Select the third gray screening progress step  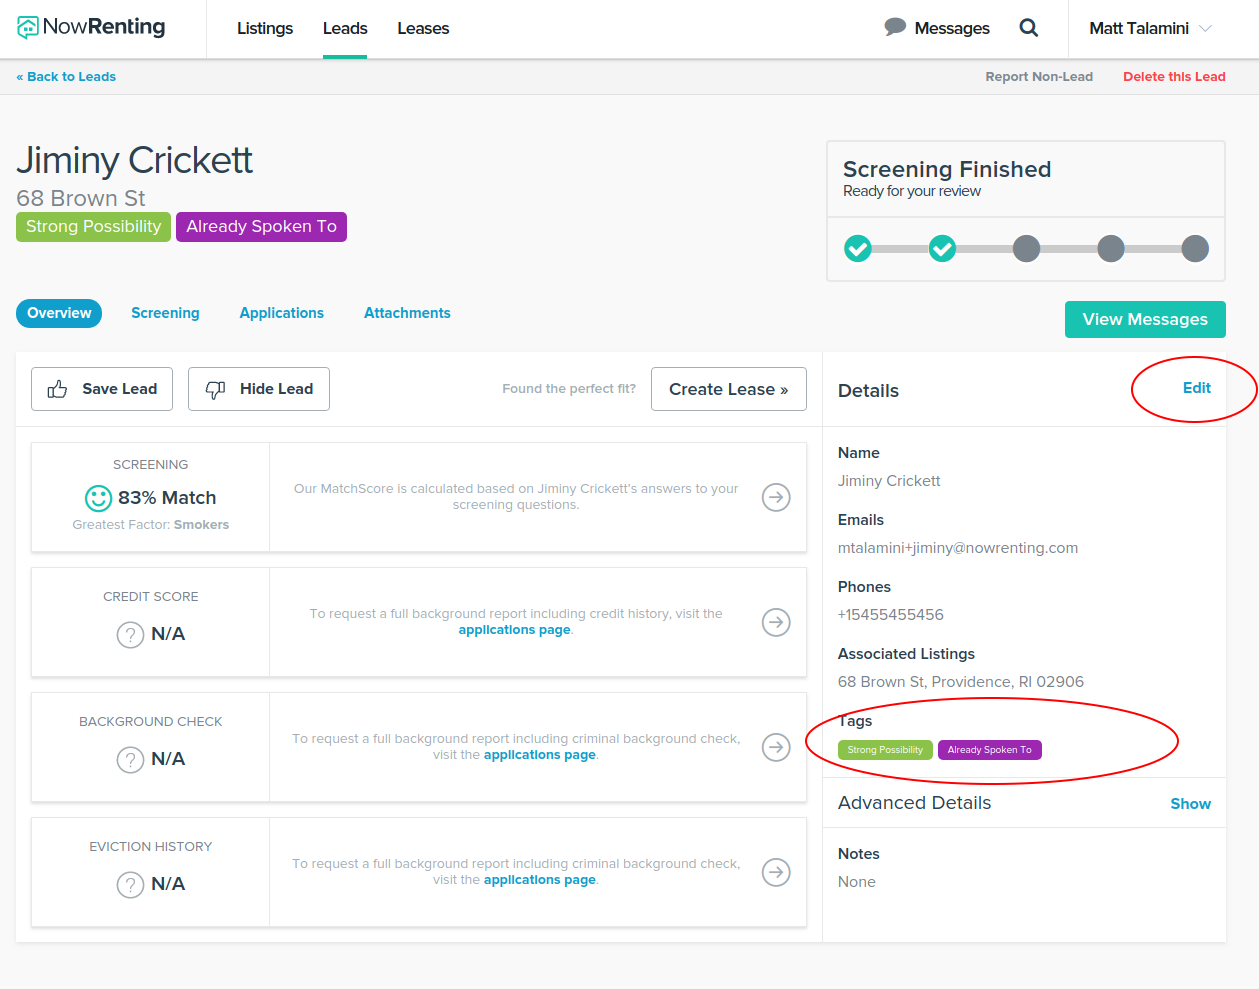coord(1026,248)
